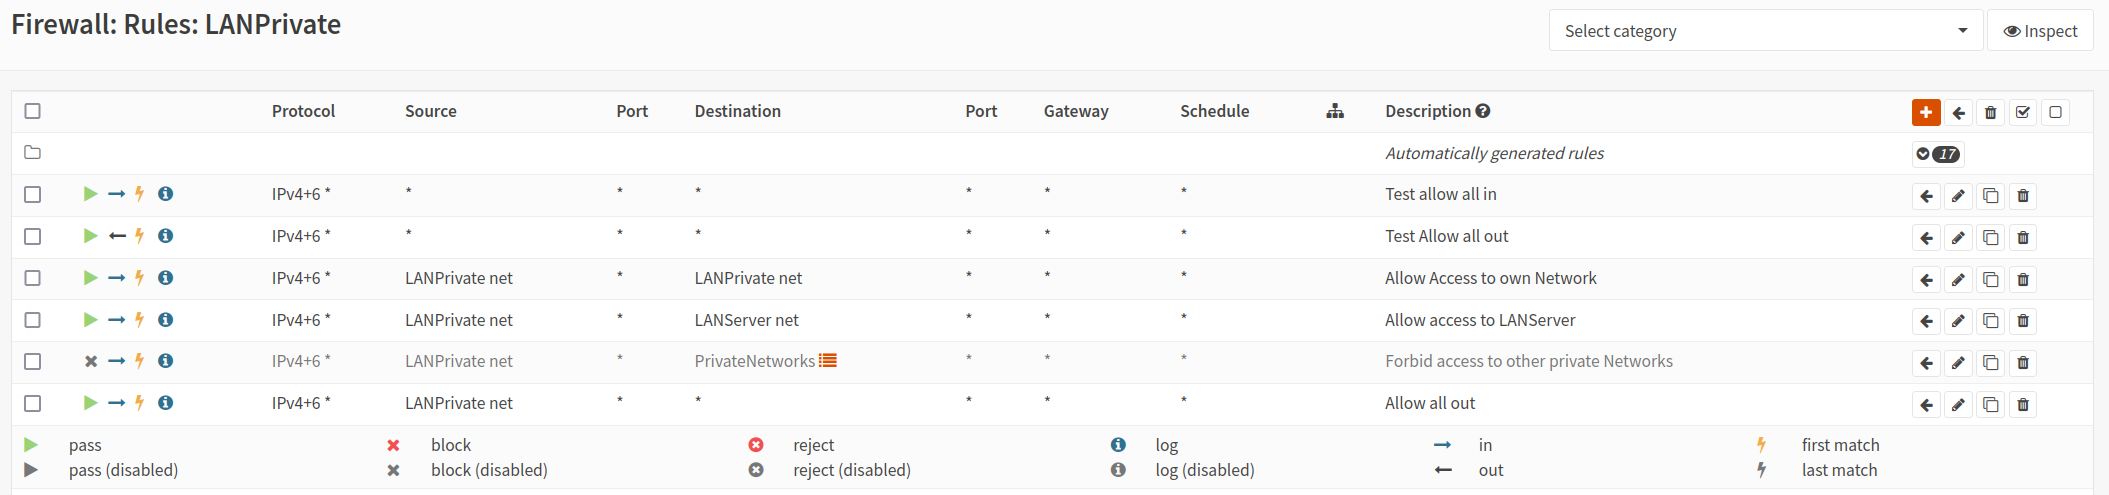Viewport: 2109px width, 495px height.
Task: Open PrivateNetworks alias list icon
Action: coord(828,361)
